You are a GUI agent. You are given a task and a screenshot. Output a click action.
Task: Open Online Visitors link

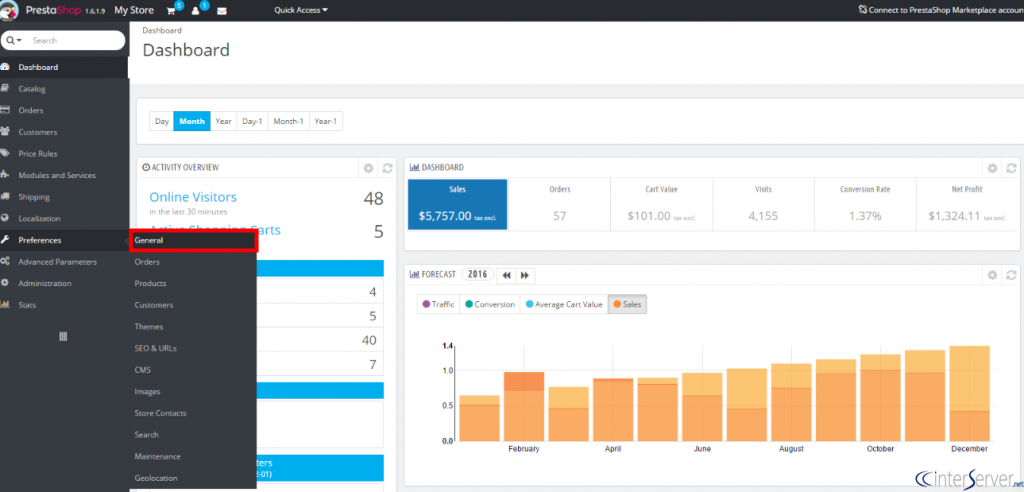[193, 197]
